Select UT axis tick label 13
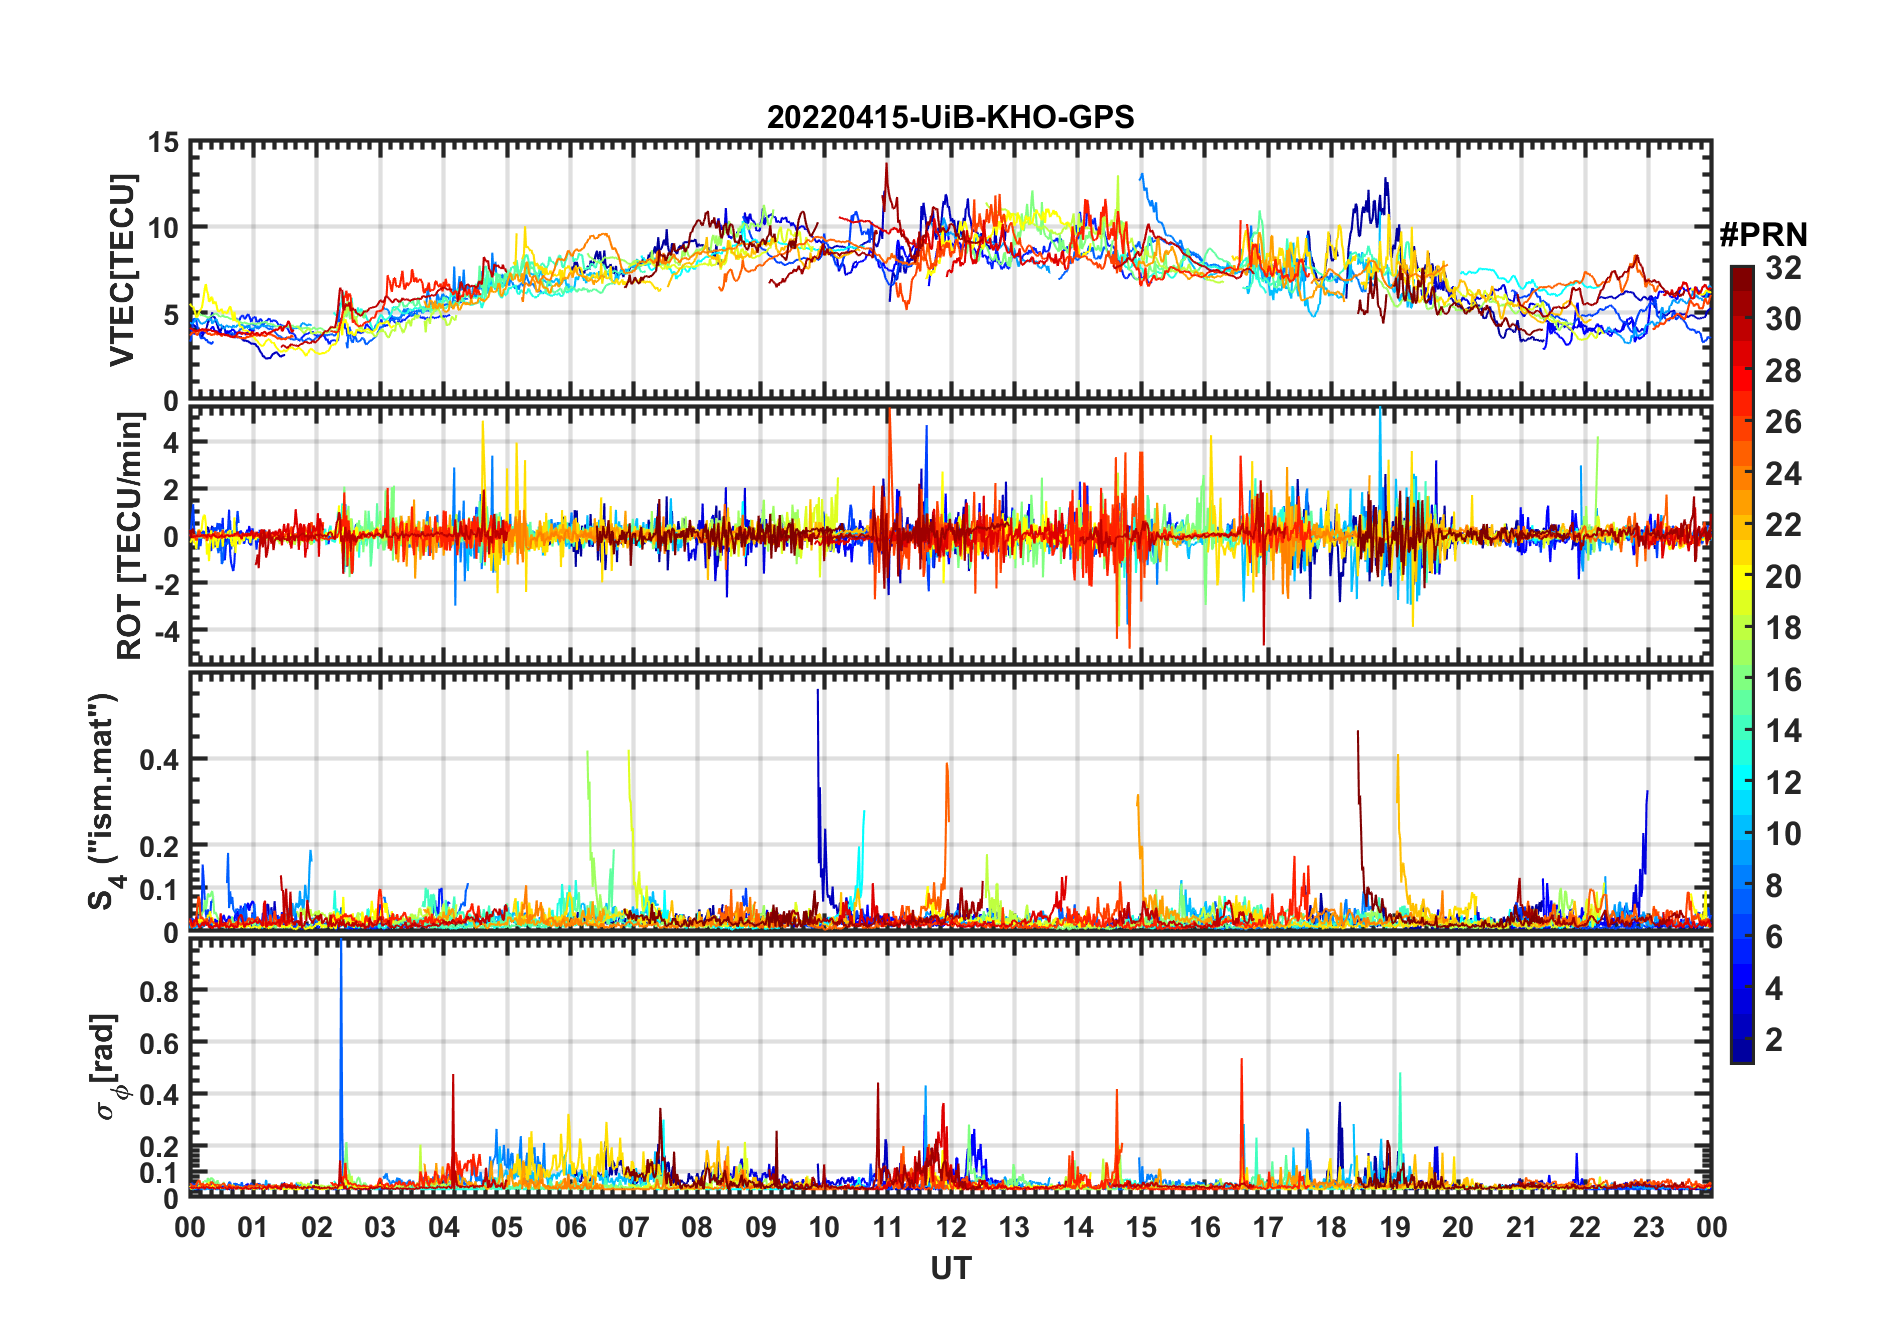 coord(1014,1227)
